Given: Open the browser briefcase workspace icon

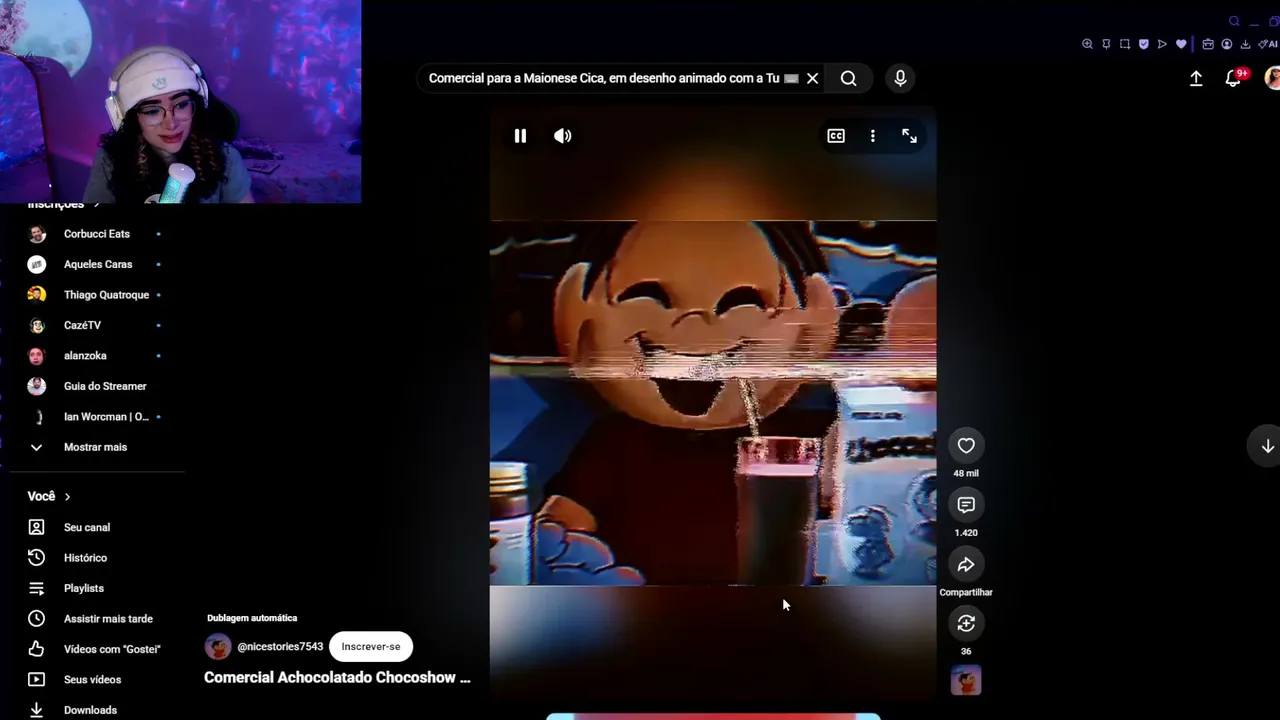Looking at the screenshot, I should (x=1208, y=44).
